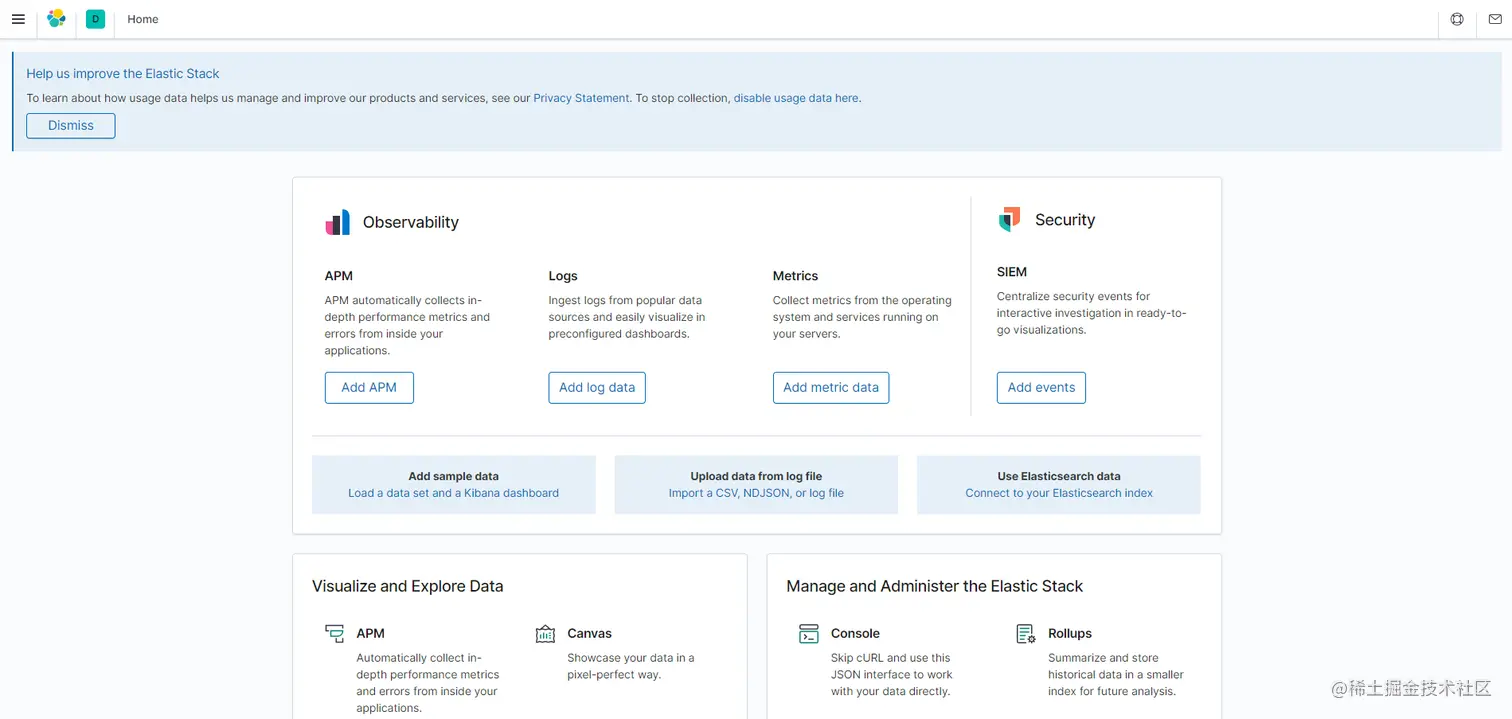
Task: Open the help menu icon
Action: (x=1457, y=19)
